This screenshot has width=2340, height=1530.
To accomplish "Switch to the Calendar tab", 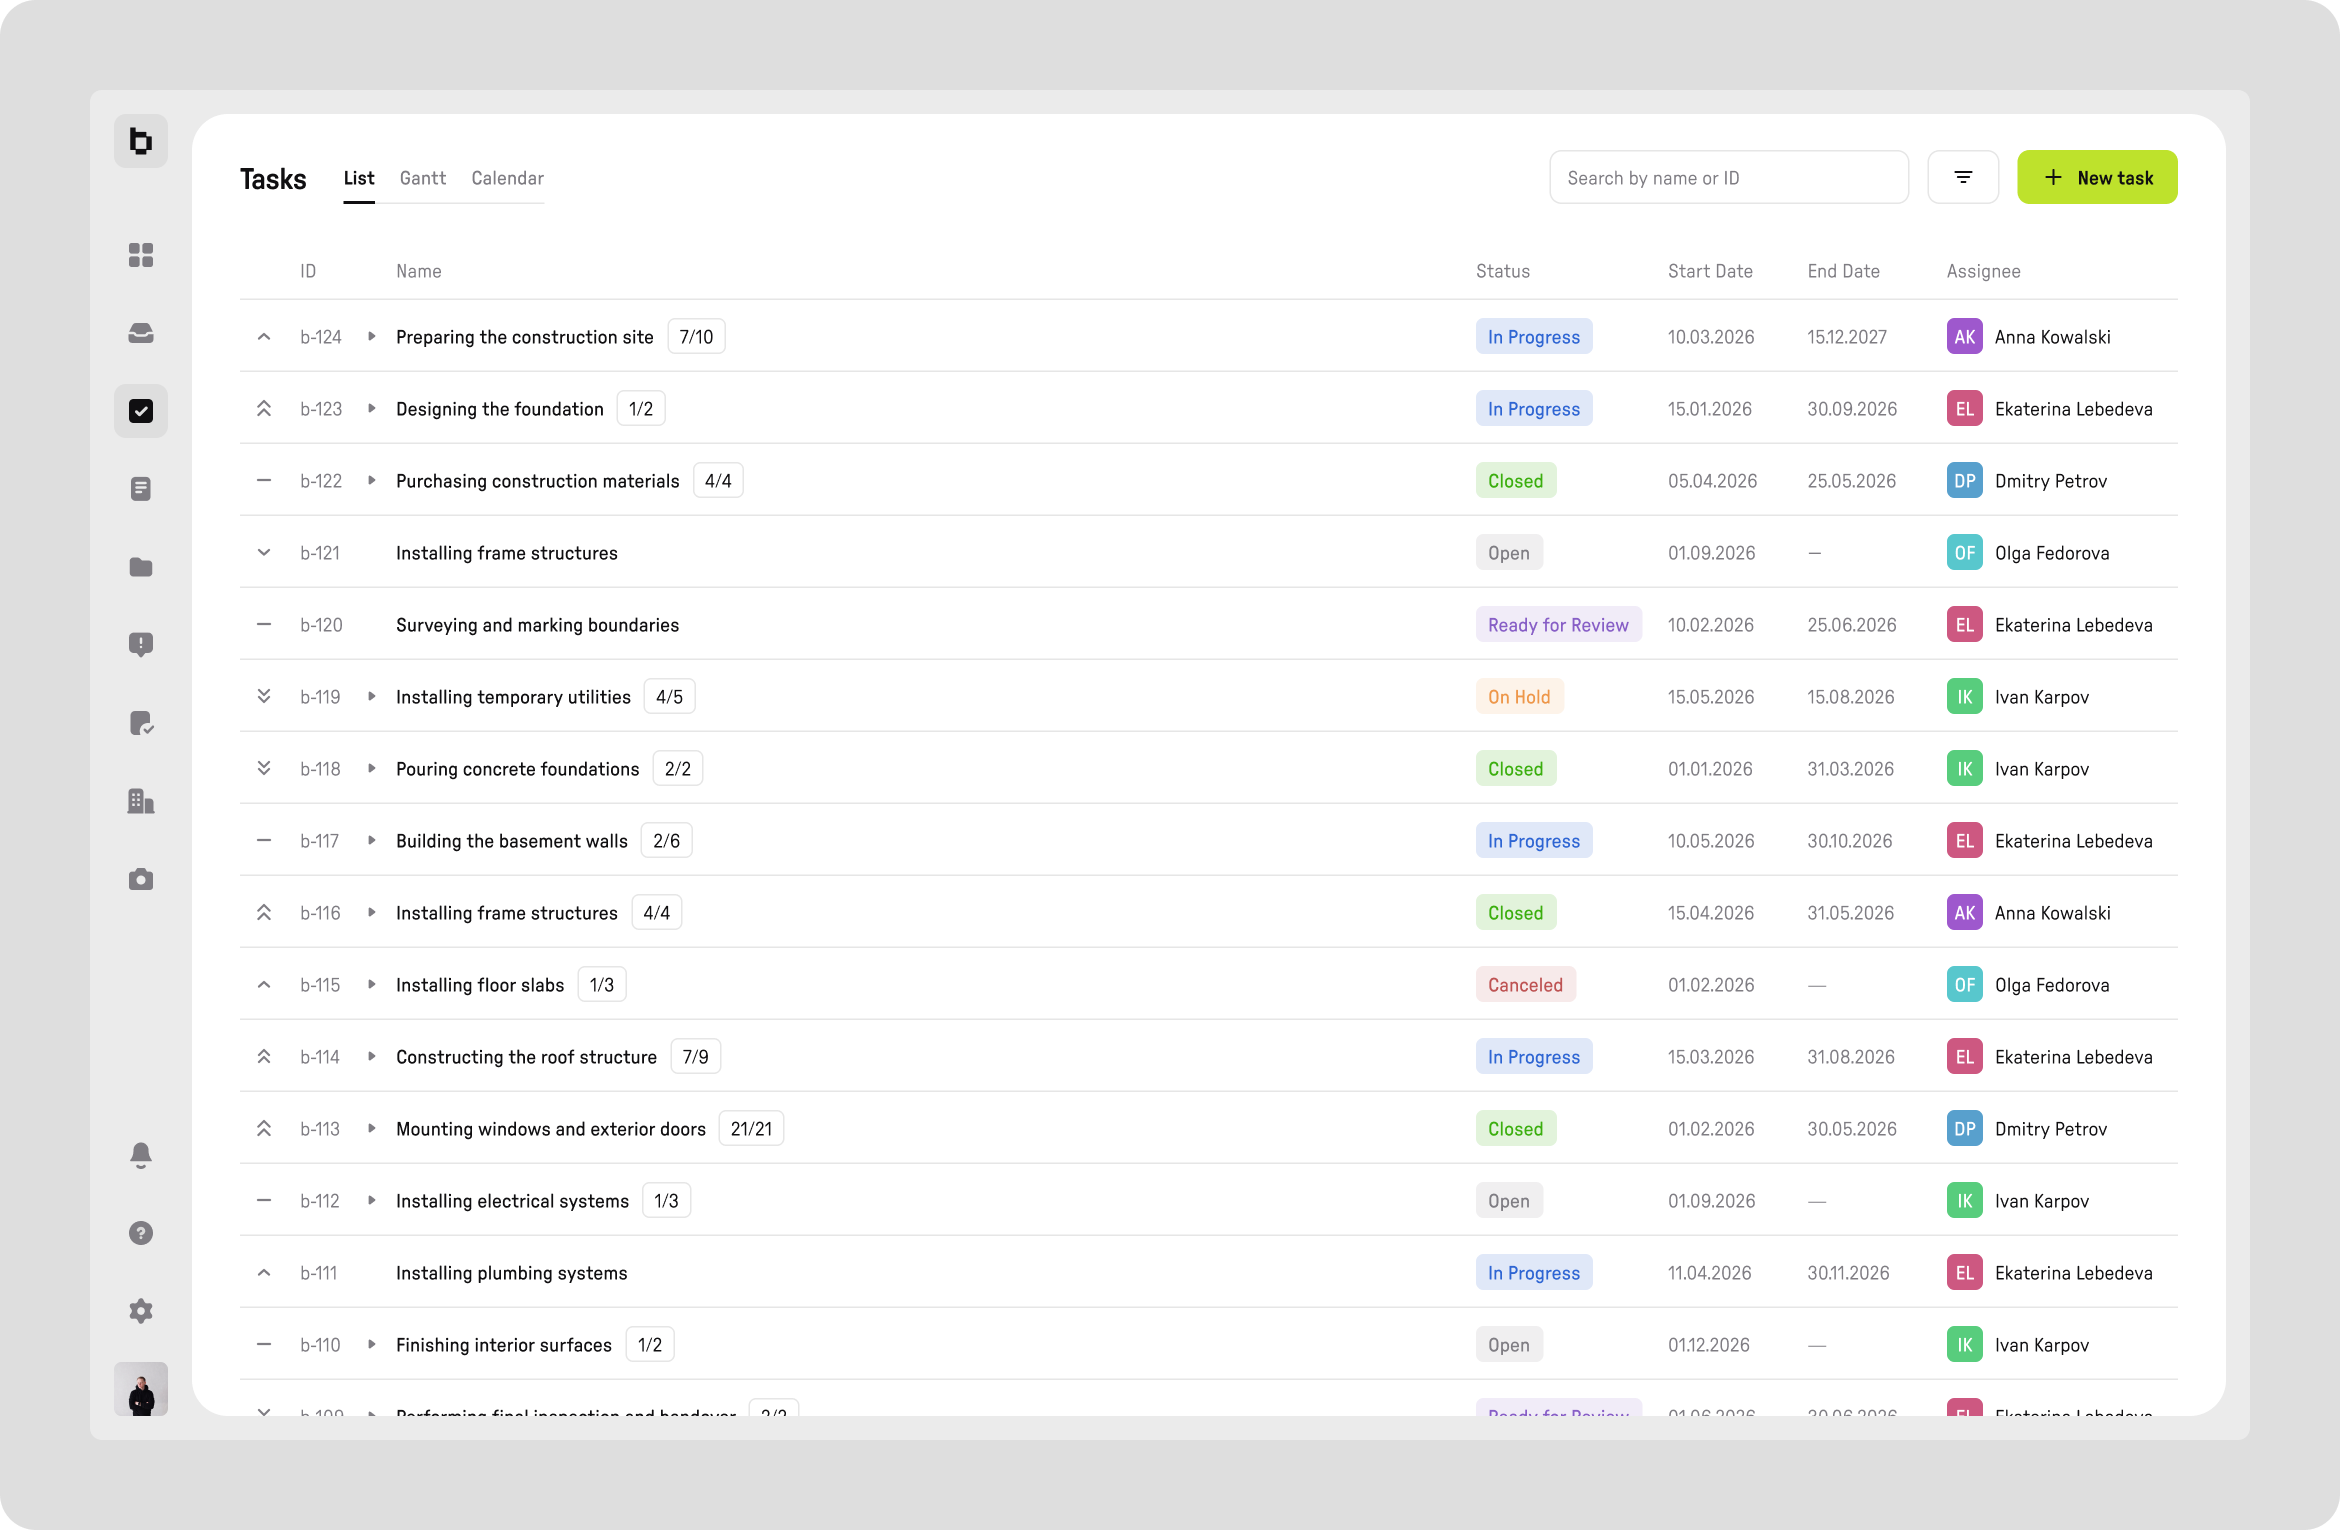I will (508, 178).
